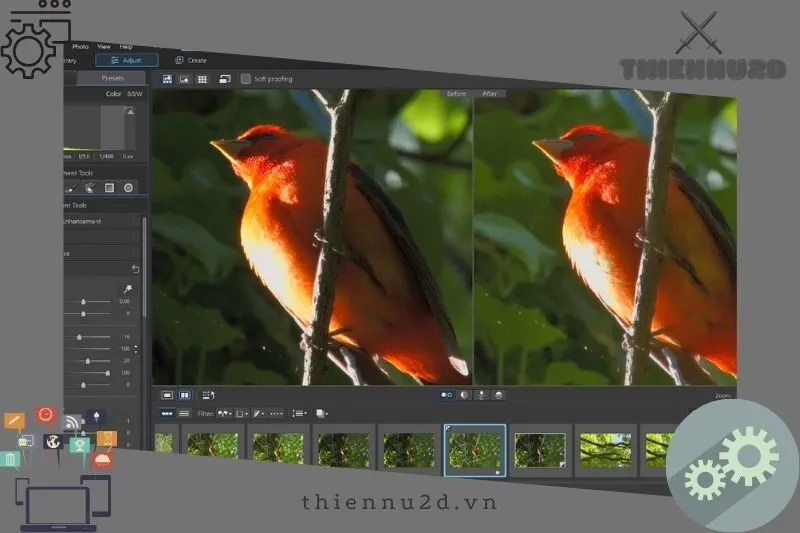Open the Presets tab in side panel
Screen dimensions: 800x533
pyautogui.click(x=113, y=78)
